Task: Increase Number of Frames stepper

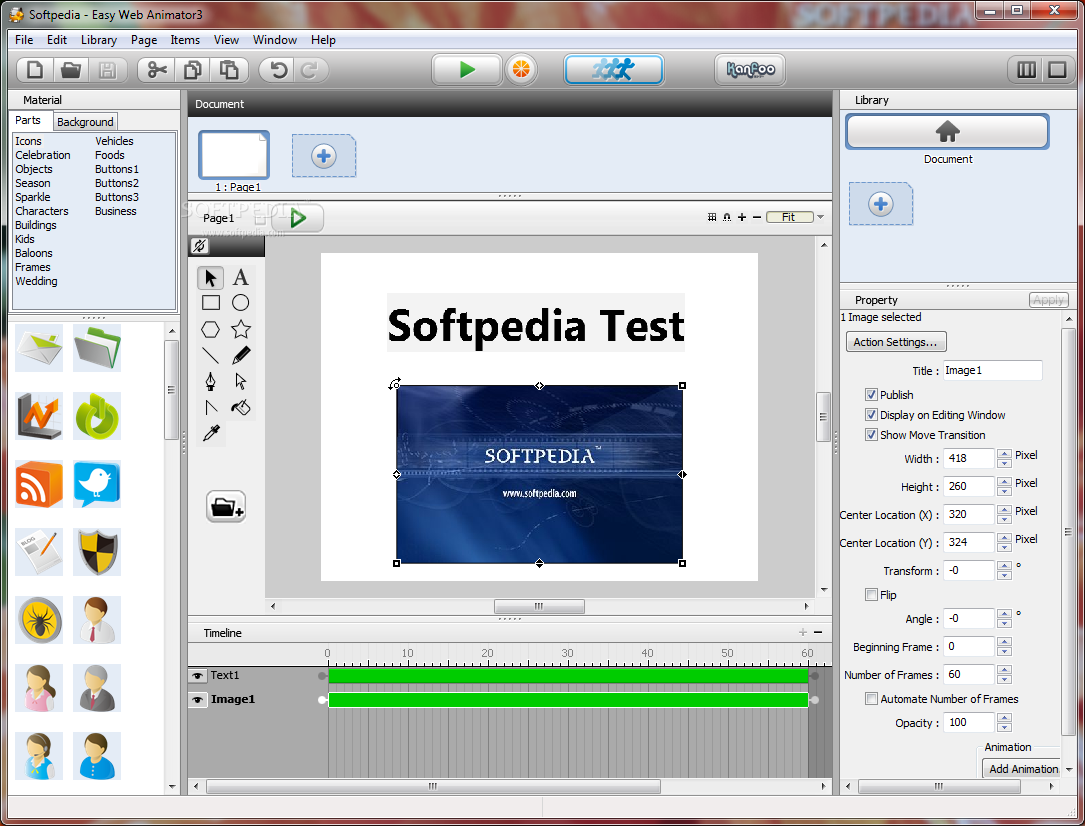Action: 1004,670
